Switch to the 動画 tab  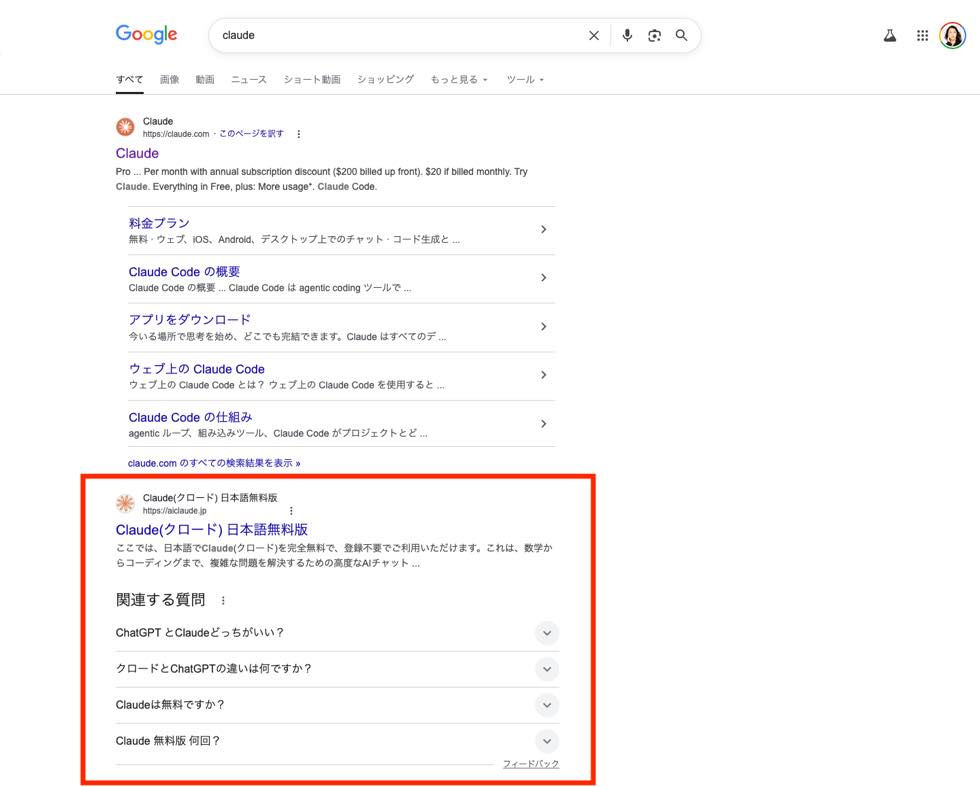pyautogui.click(x=205, y=79)
